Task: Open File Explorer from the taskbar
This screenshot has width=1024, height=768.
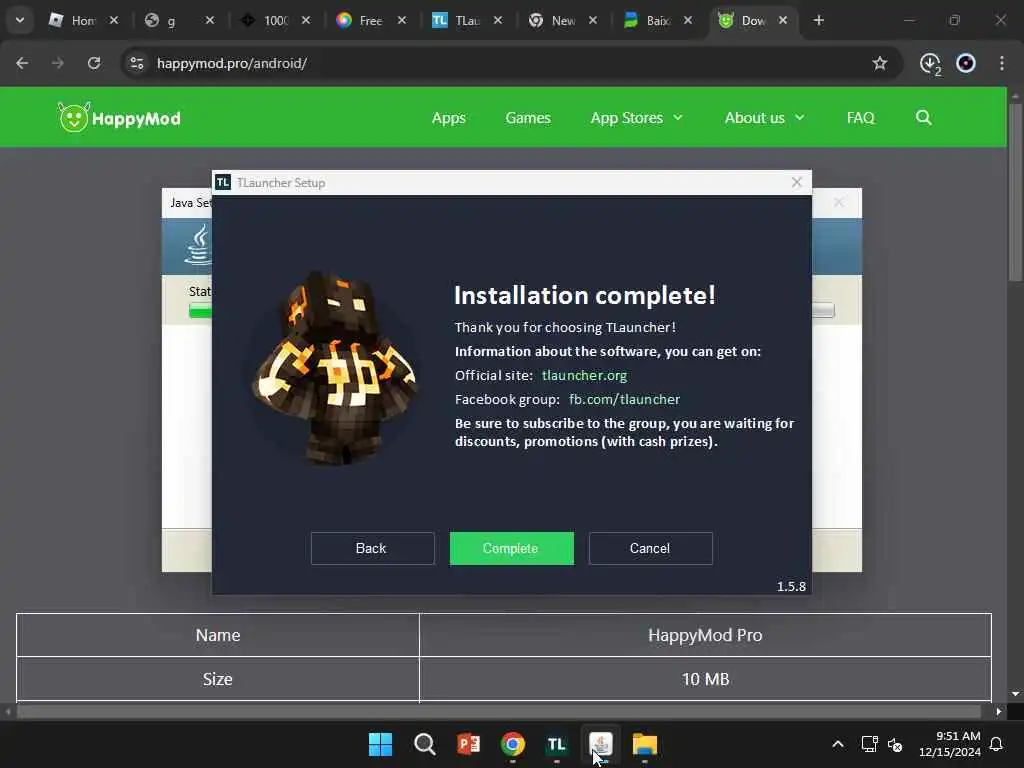Action: [x=645, y=744]
